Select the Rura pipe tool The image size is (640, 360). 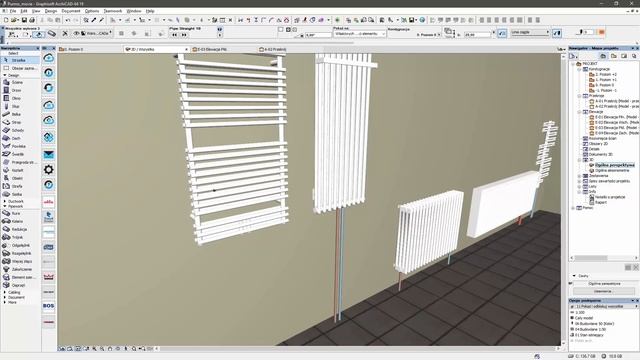tap(20, 213)
